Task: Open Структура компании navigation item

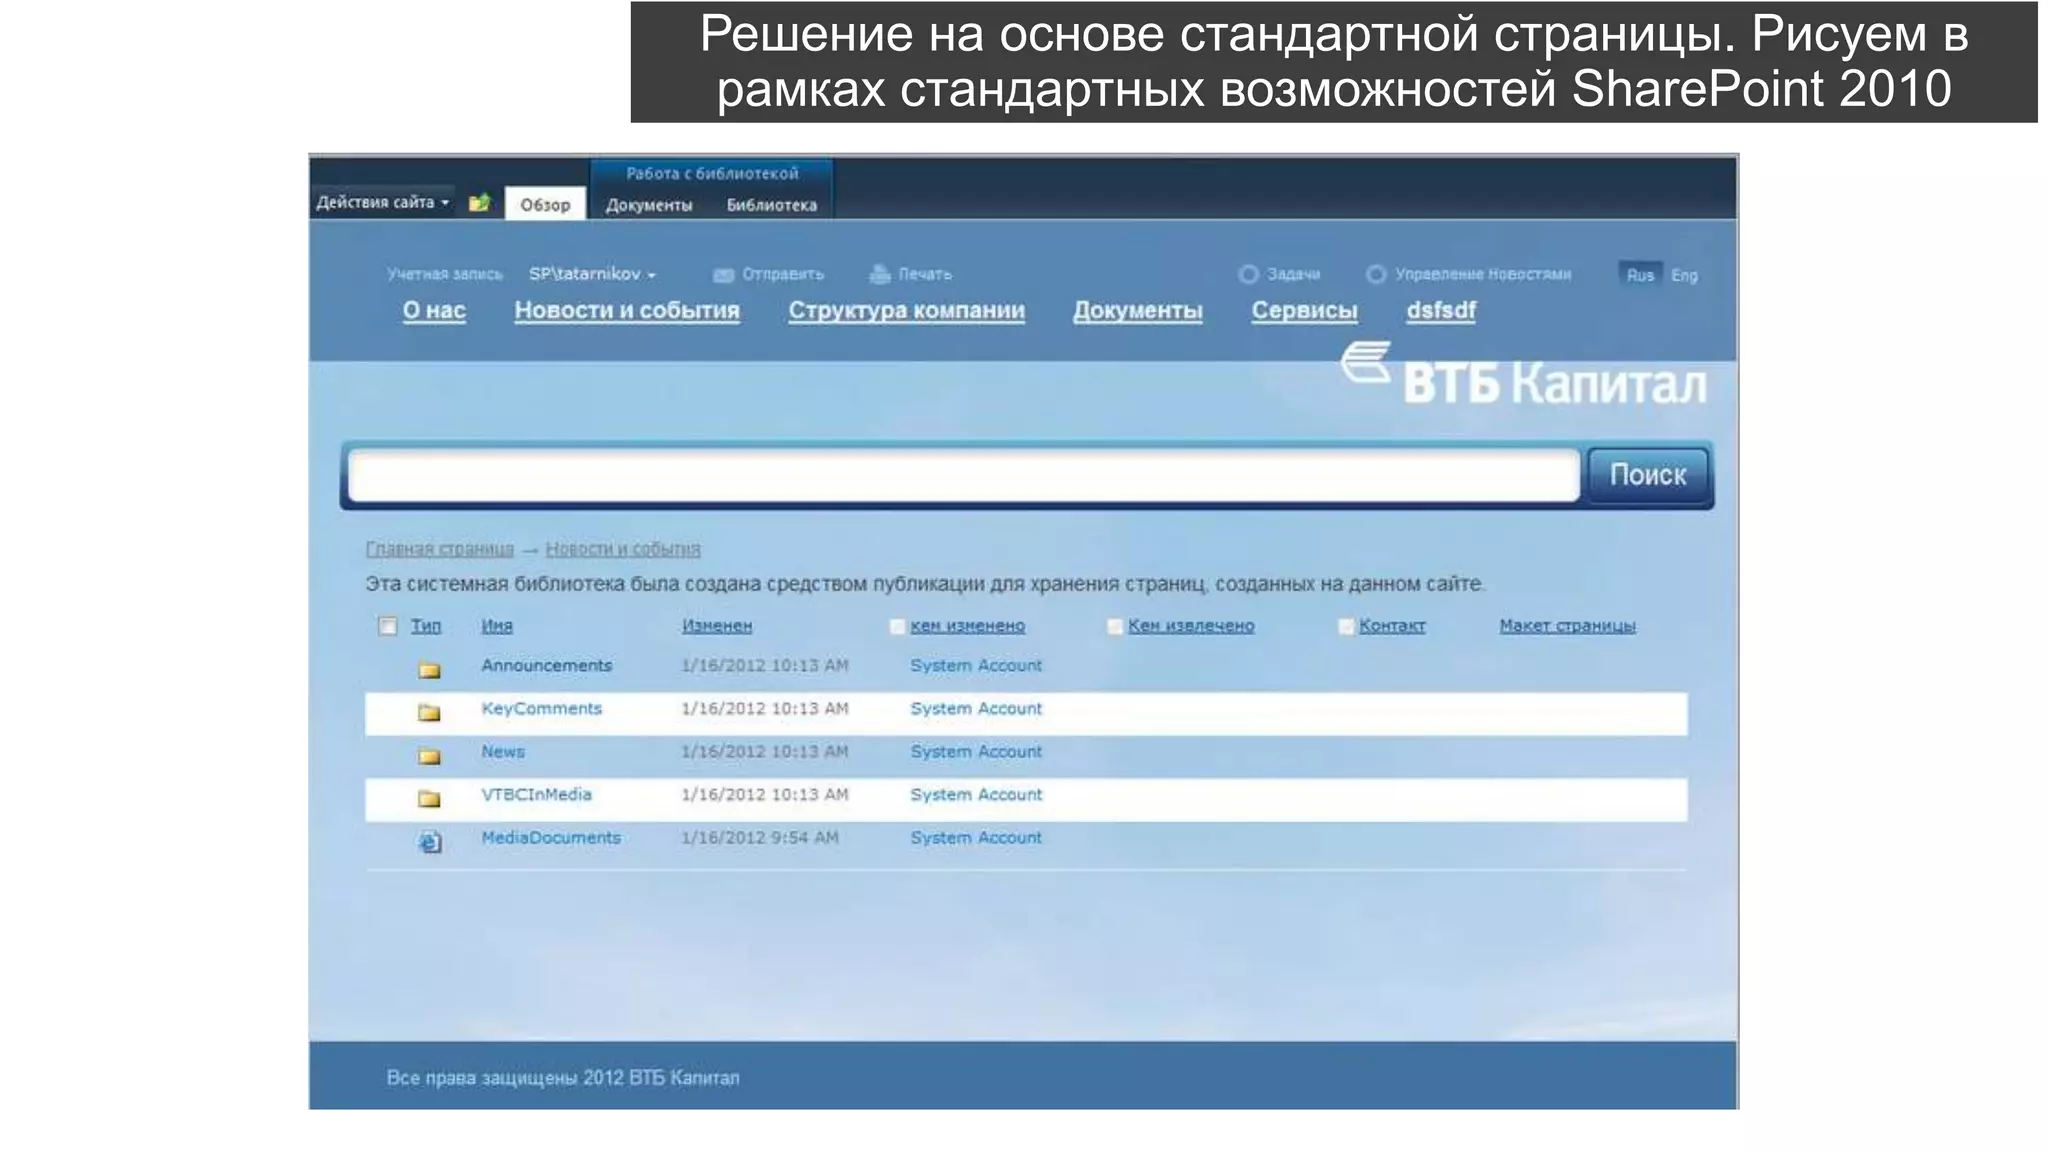Action: (906, 310)
